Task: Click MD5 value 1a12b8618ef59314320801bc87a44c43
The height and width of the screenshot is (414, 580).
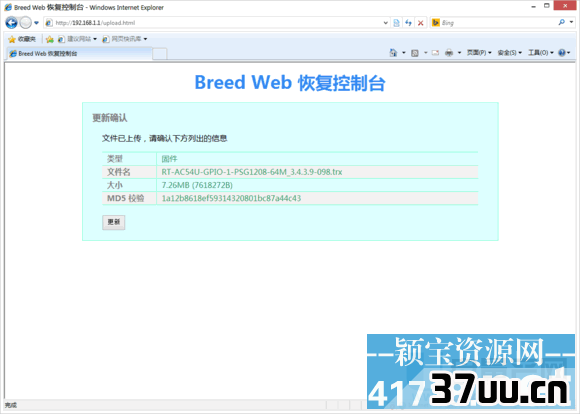Action: [x=231, y=198]
